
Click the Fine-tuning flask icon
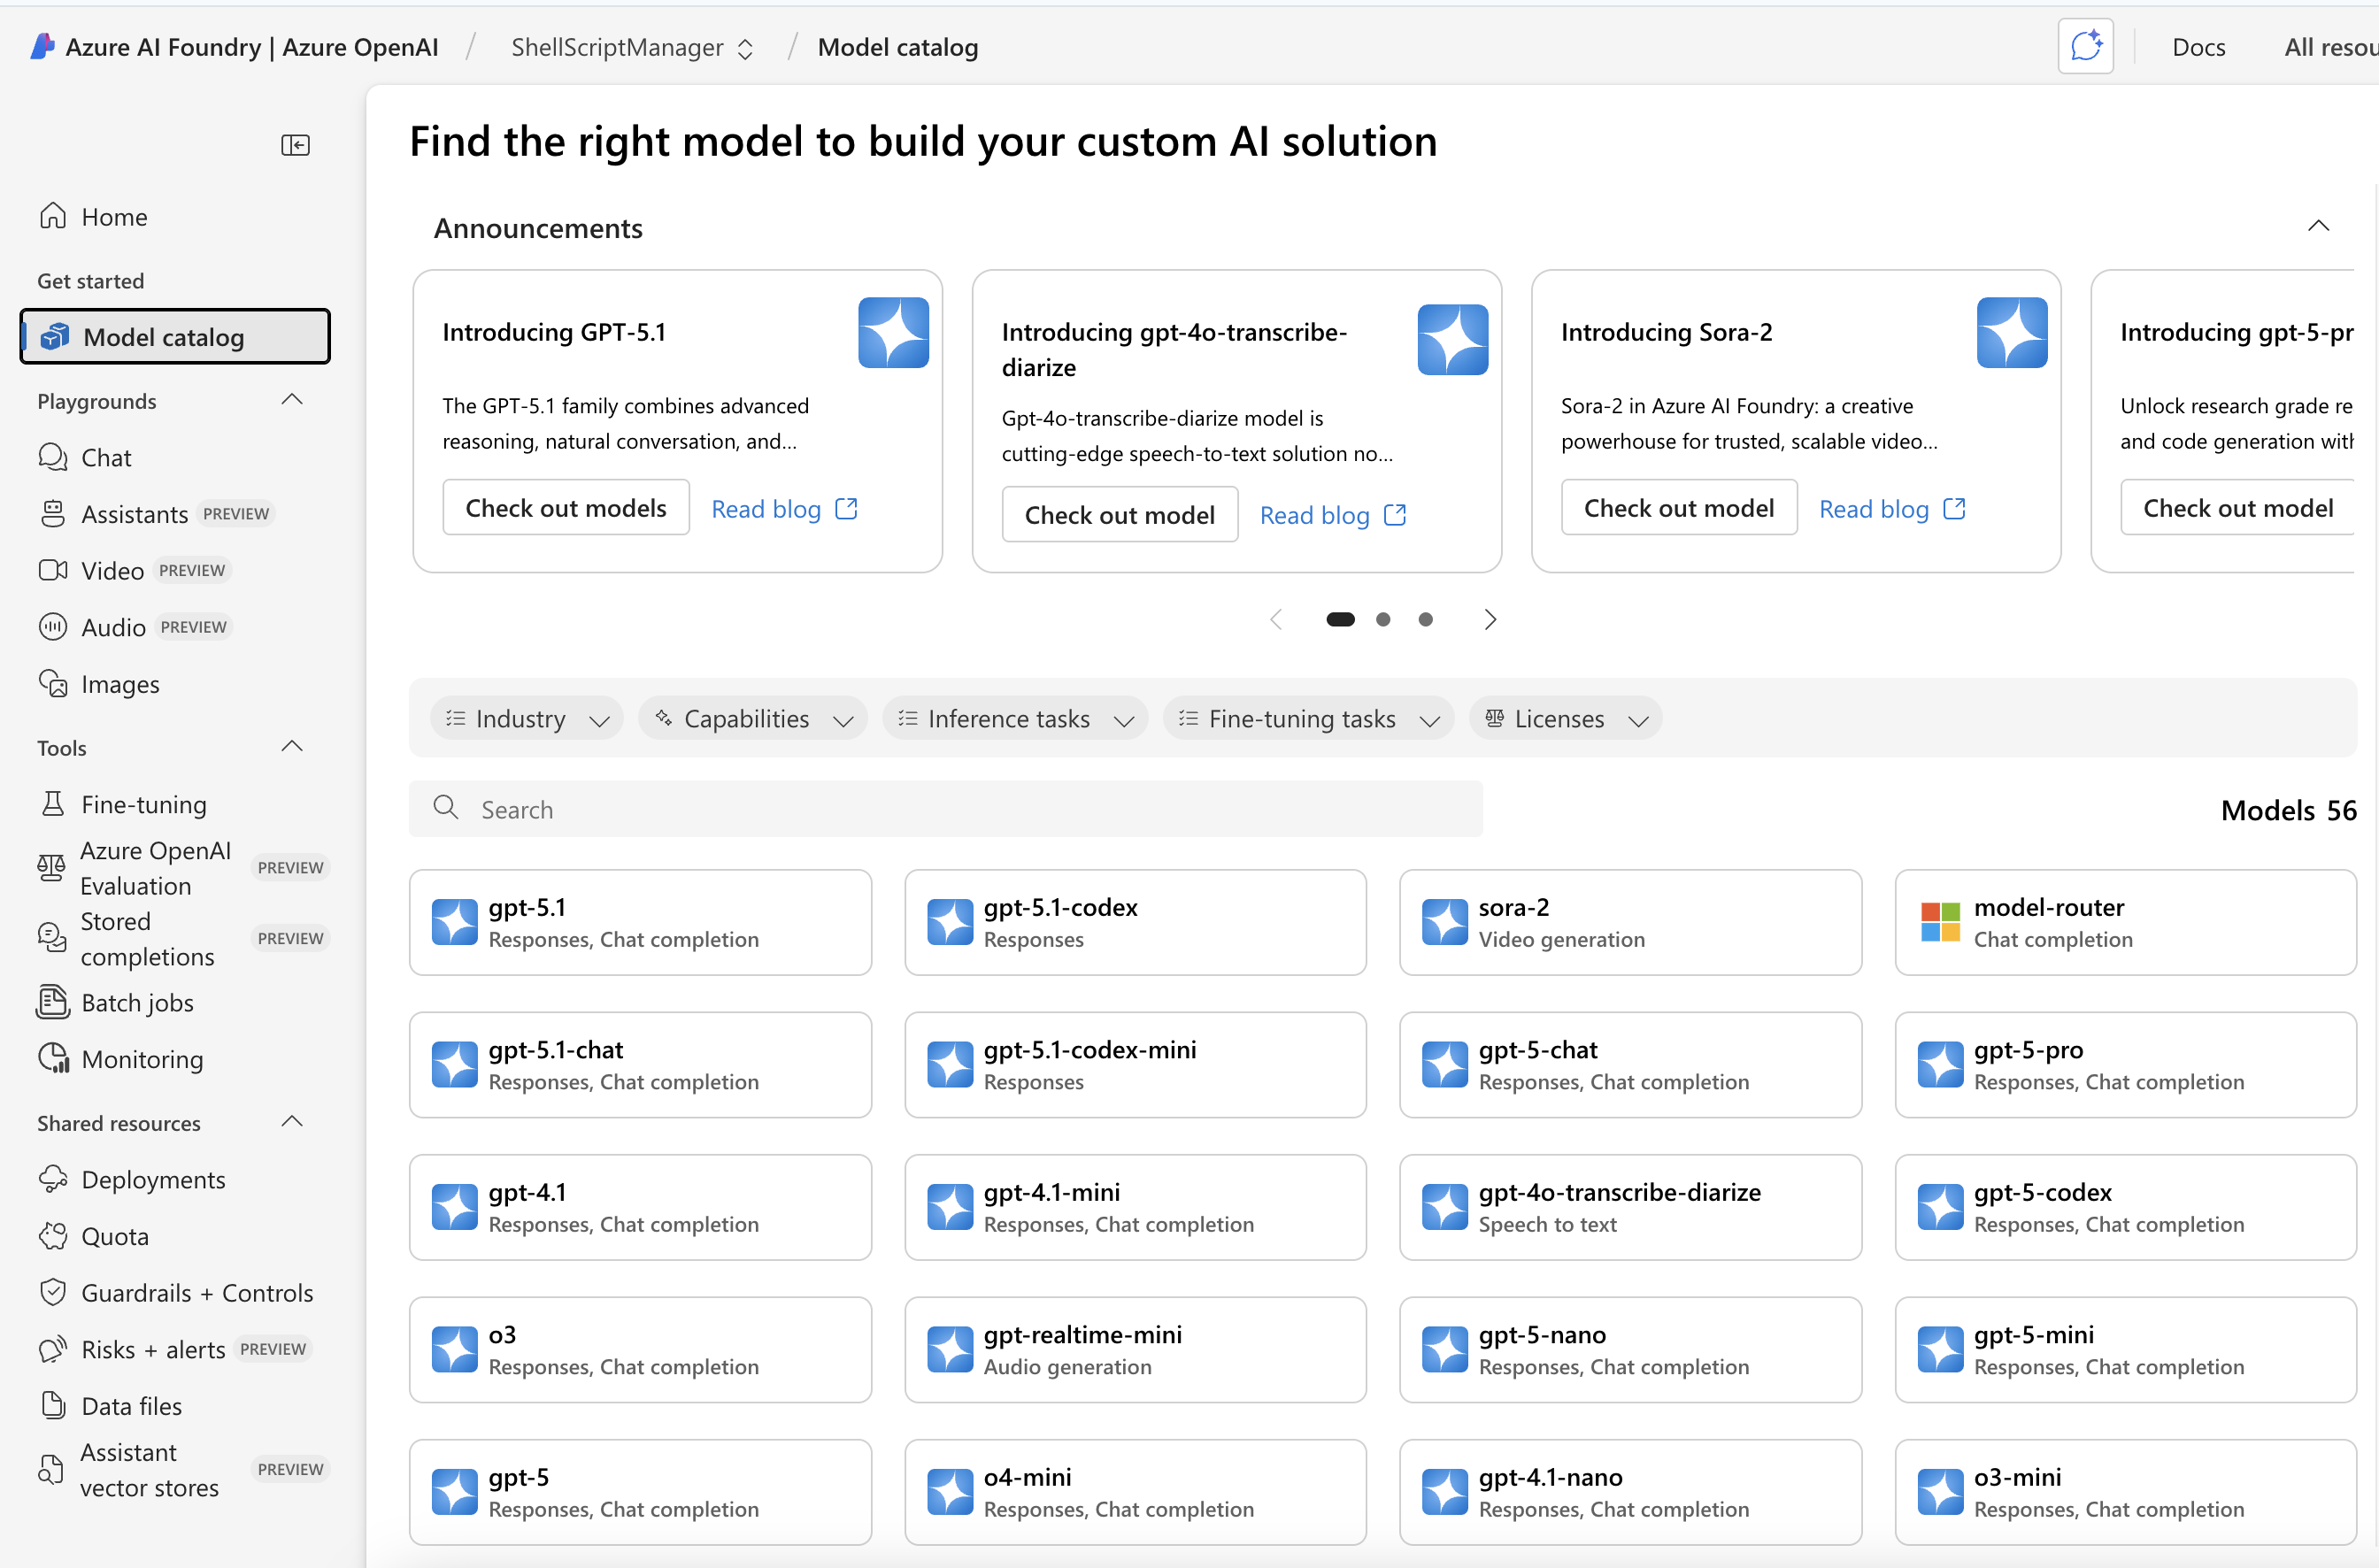click(x=53, y=804)
